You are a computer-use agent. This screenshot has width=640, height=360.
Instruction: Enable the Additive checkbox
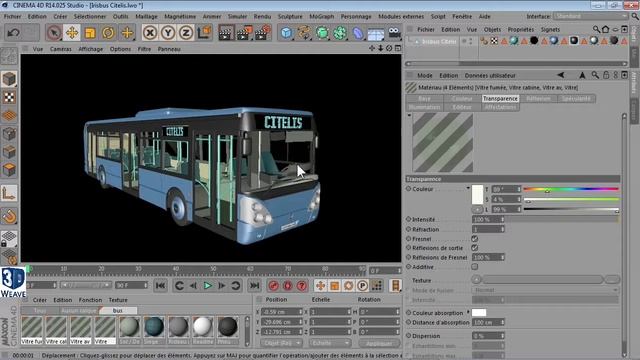tap(475, 267)
